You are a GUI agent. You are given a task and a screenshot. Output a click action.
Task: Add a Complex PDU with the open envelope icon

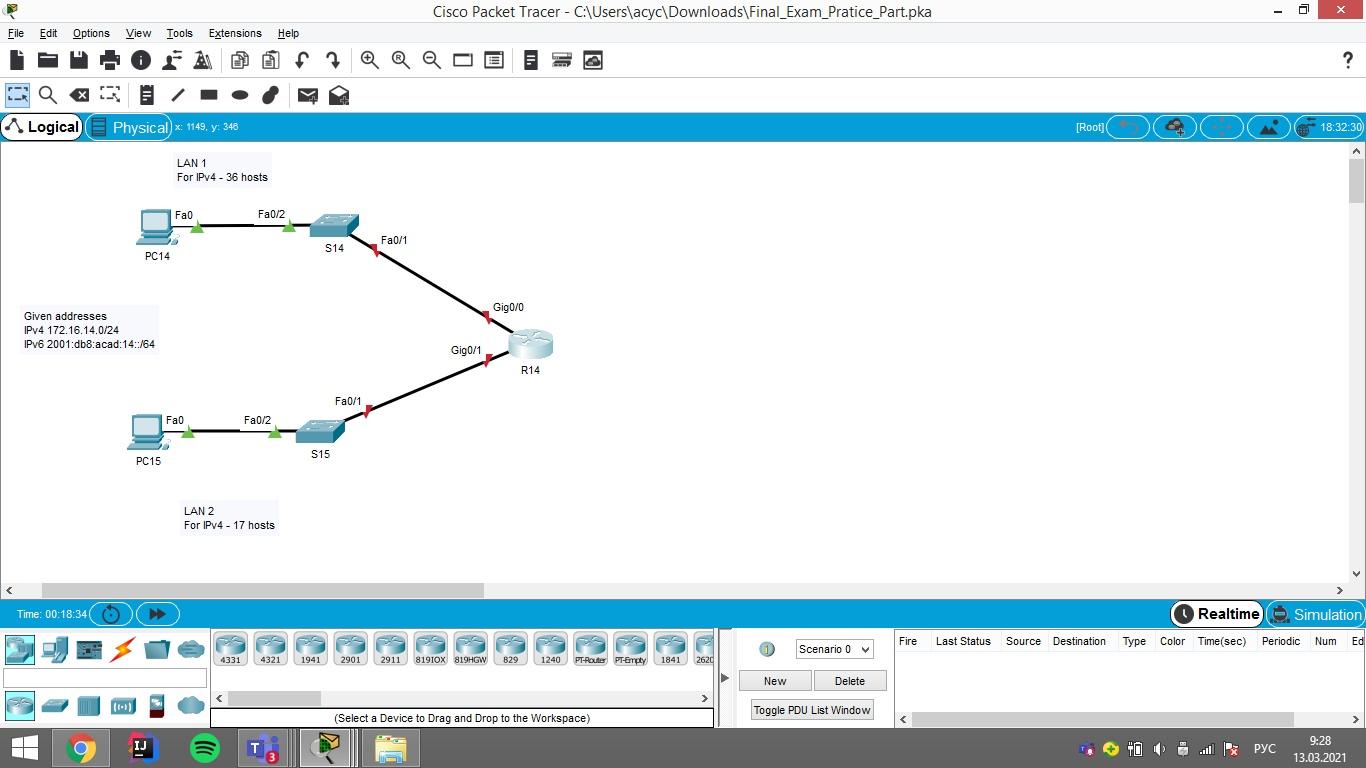(339, 95)
